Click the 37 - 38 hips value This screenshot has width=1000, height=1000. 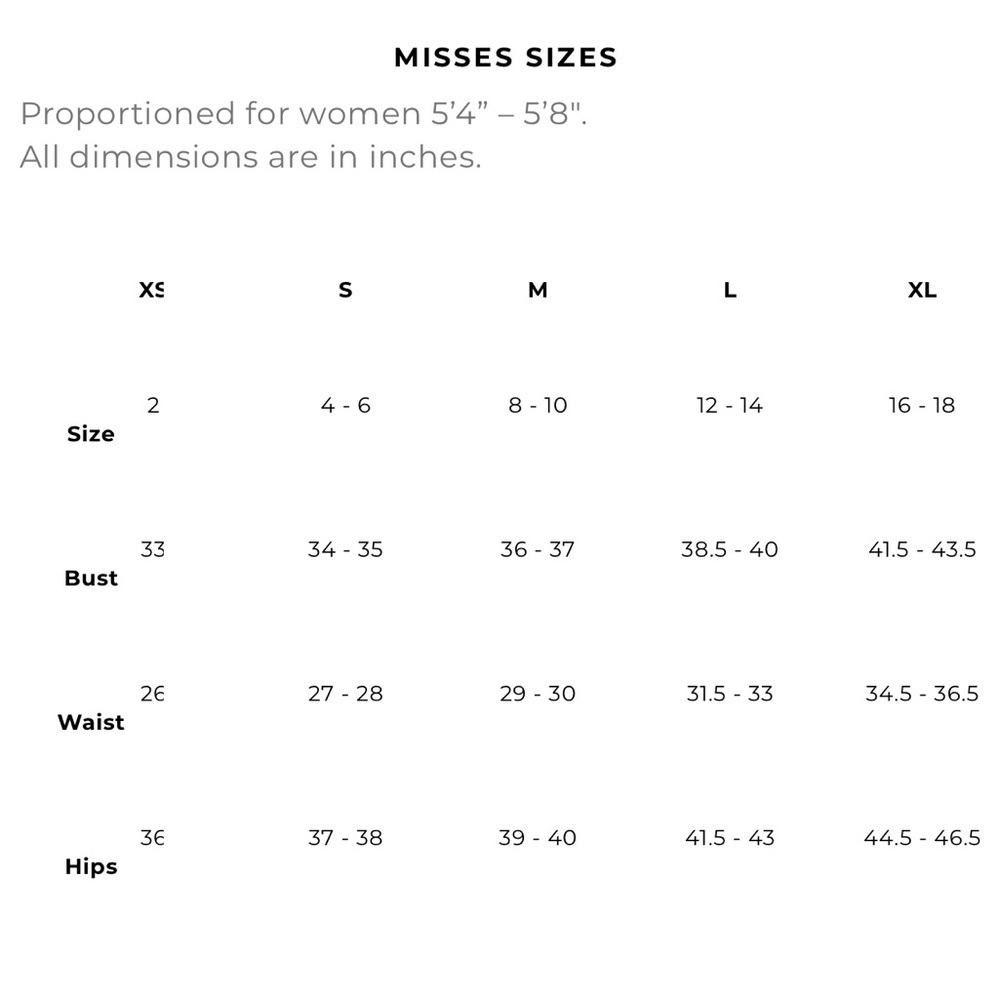(x=345, y=837)
